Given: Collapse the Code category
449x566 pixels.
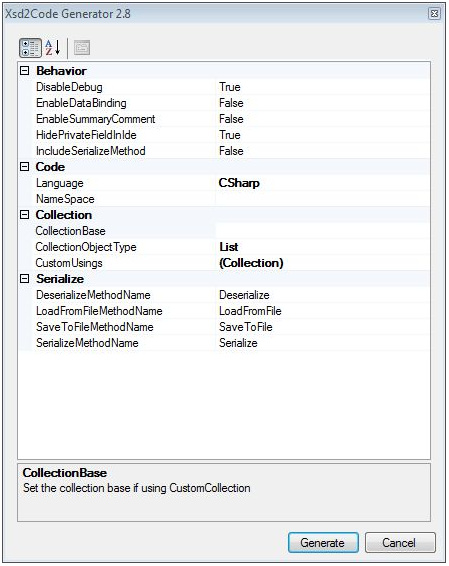Looking at the screenshot, I should (x=25, y=167).
